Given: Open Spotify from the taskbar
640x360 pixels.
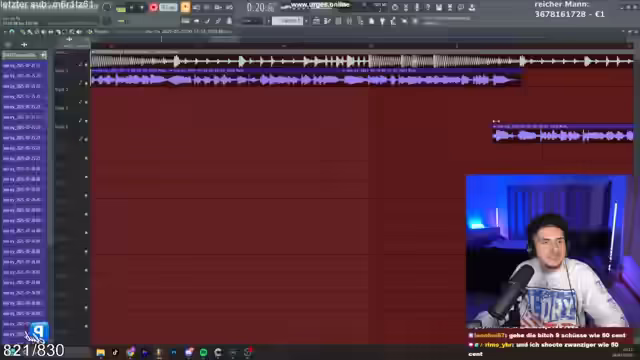Looking at the screenshot, I should [203, 352].
